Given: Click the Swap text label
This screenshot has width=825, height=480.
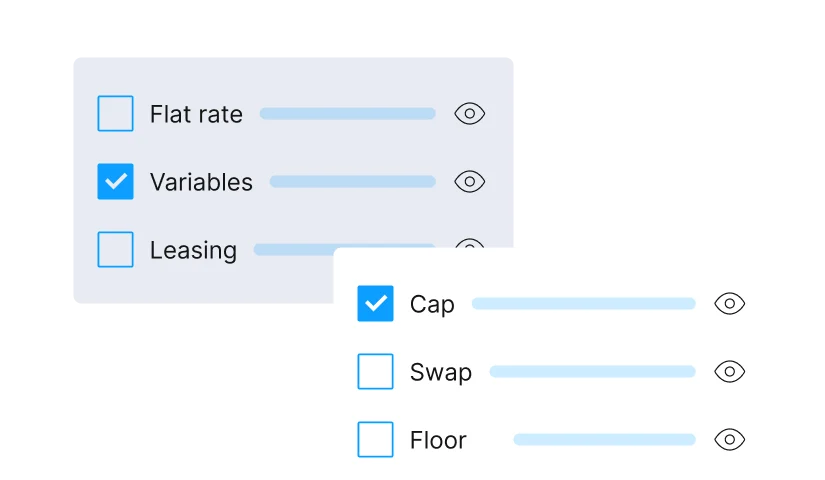Looking at the screenshot, I should pos(440,372).
